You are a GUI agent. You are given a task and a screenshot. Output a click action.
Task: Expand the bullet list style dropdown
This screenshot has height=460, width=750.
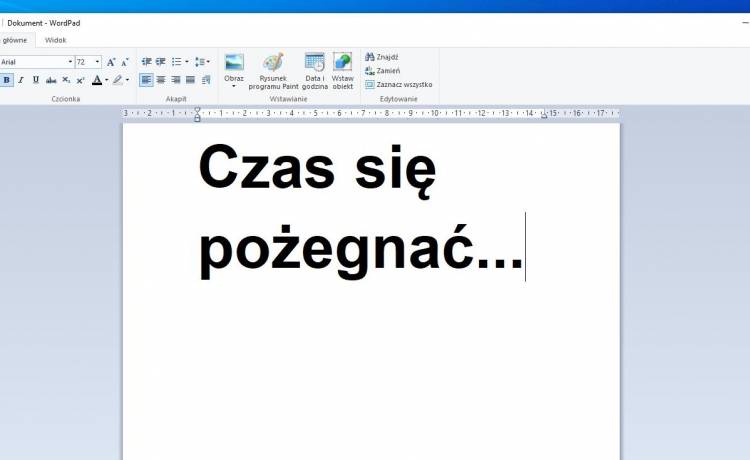point(187,62)
